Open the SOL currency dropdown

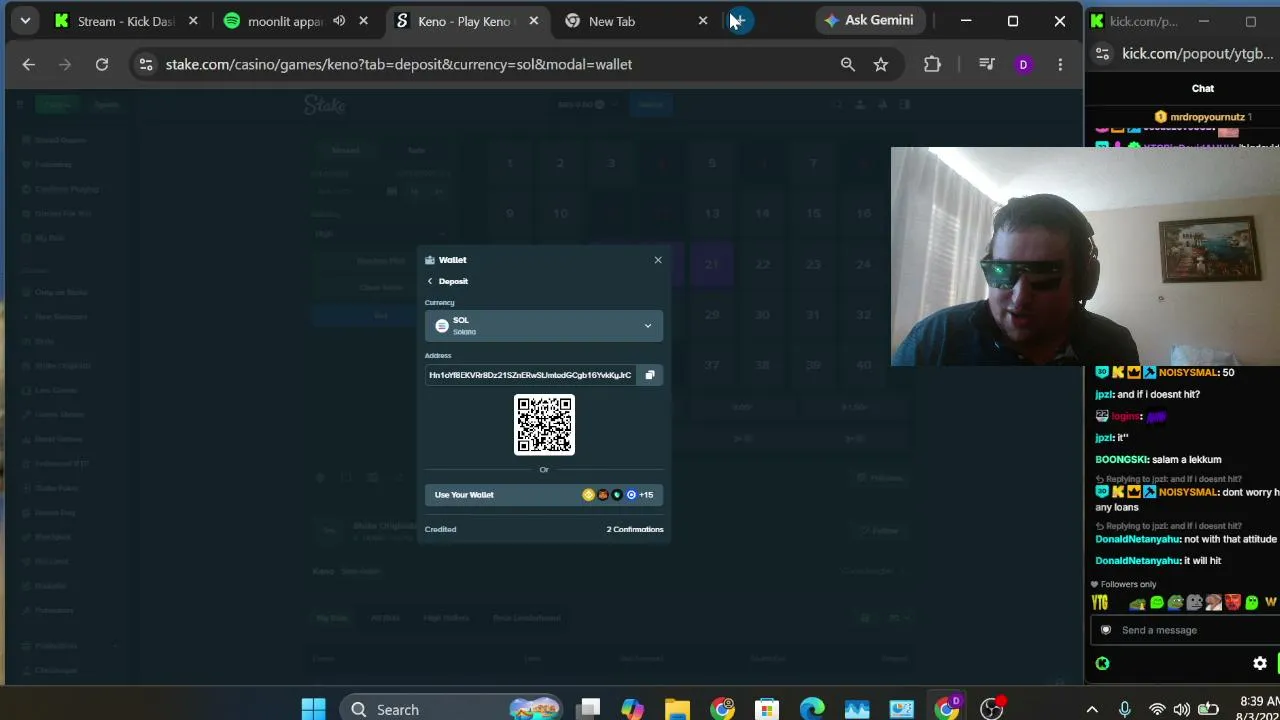544,326
